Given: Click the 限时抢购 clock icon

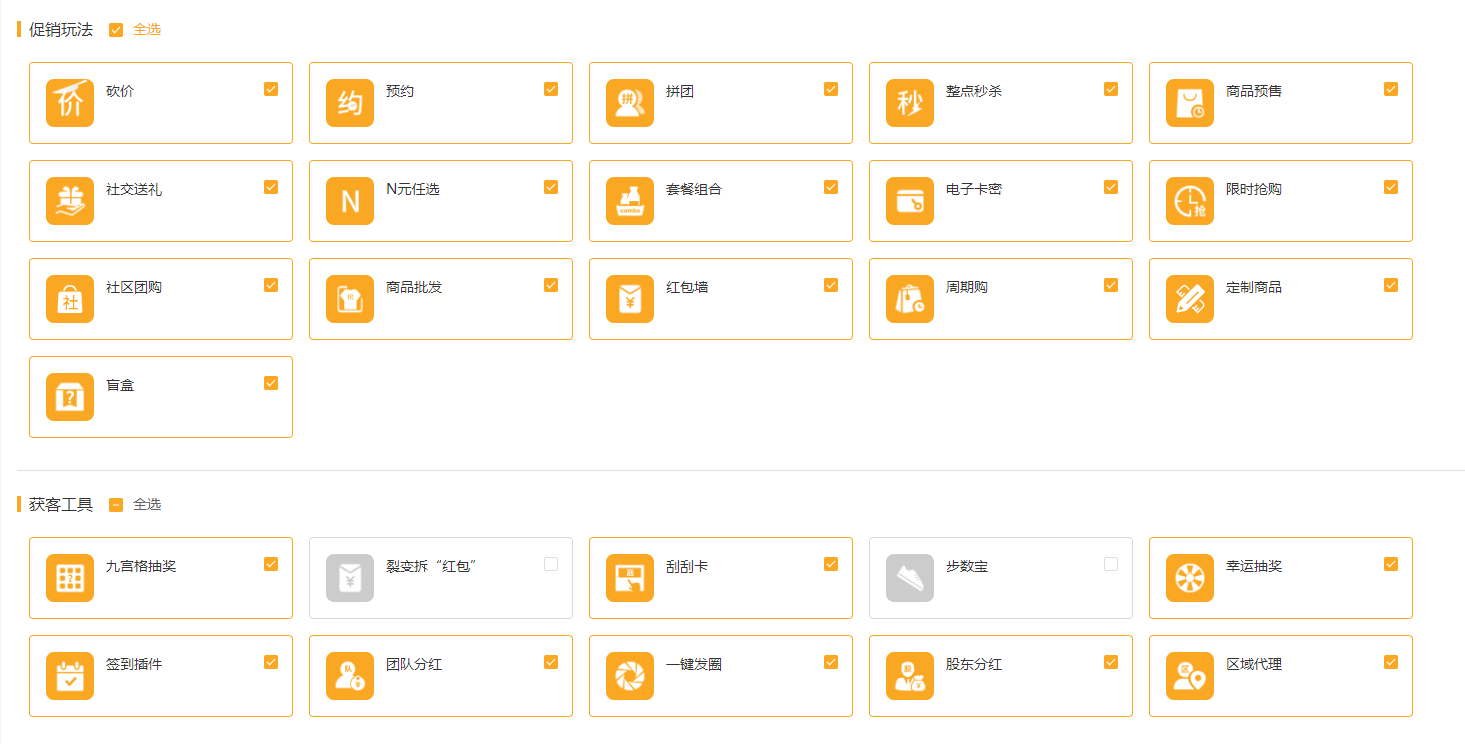Looking at the screenshot, I should click(x=1190, y=201).
